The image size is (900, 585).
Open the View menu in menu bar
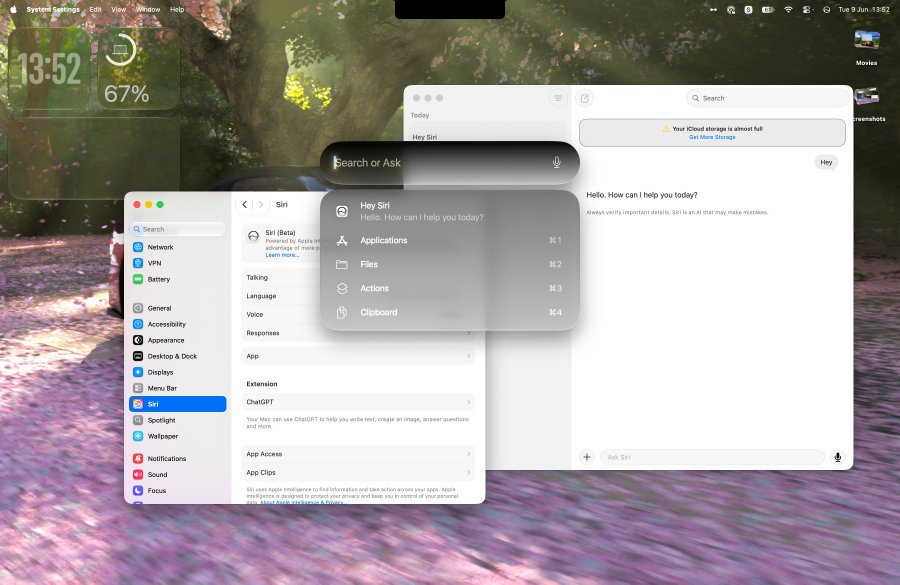(x=118, y=10)
